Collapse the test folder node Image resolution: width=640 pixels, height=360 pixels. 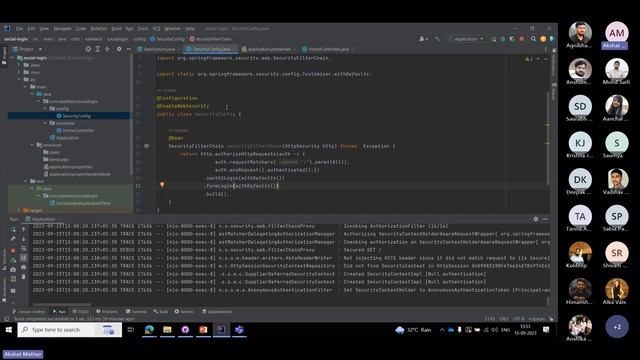(x=26, y=181)
